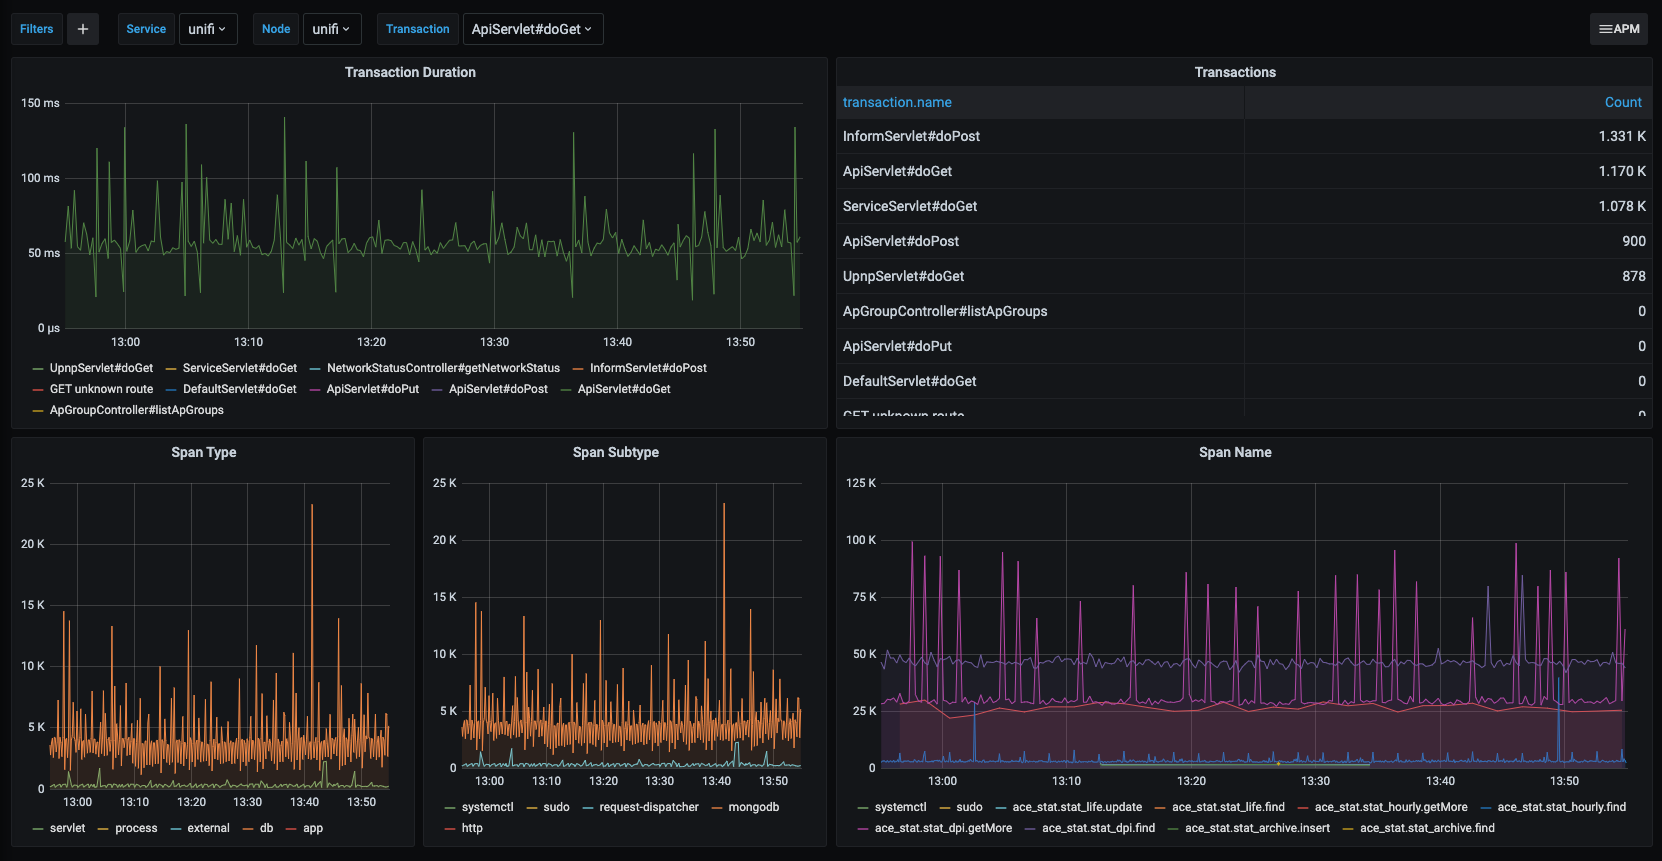Toggle systemctl series in Span Subtype legend

click(488, 807)
